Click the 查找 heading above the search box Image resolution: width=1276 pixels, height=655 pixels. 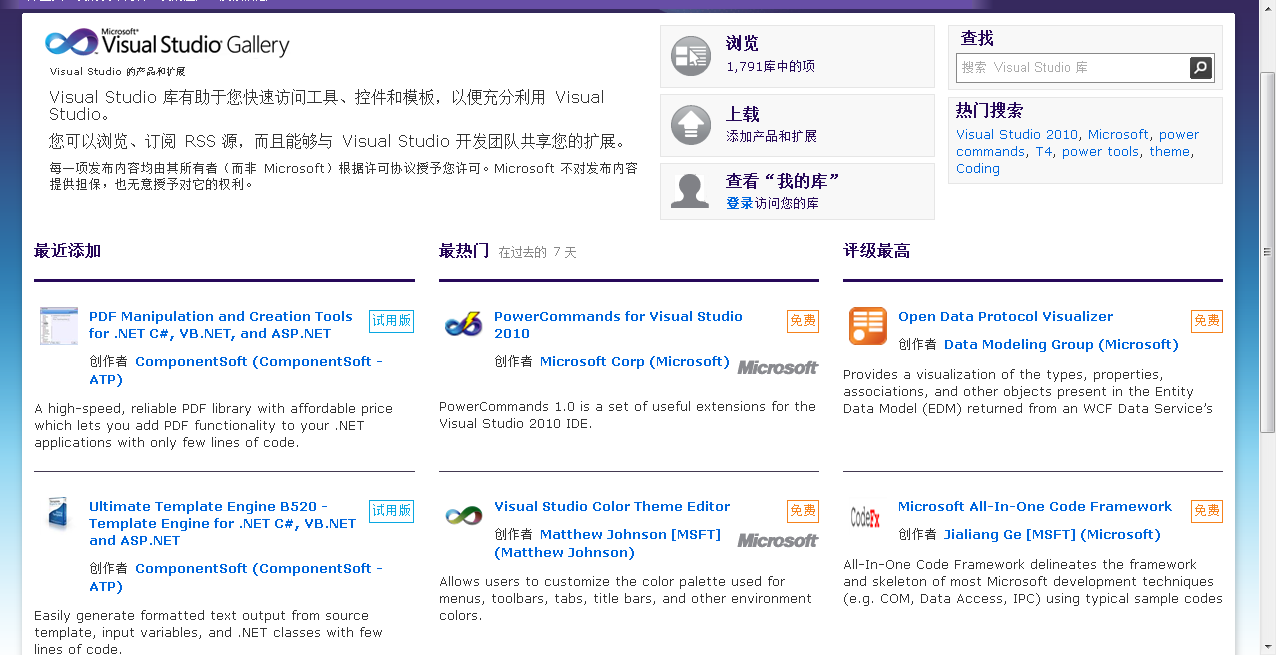977,38
